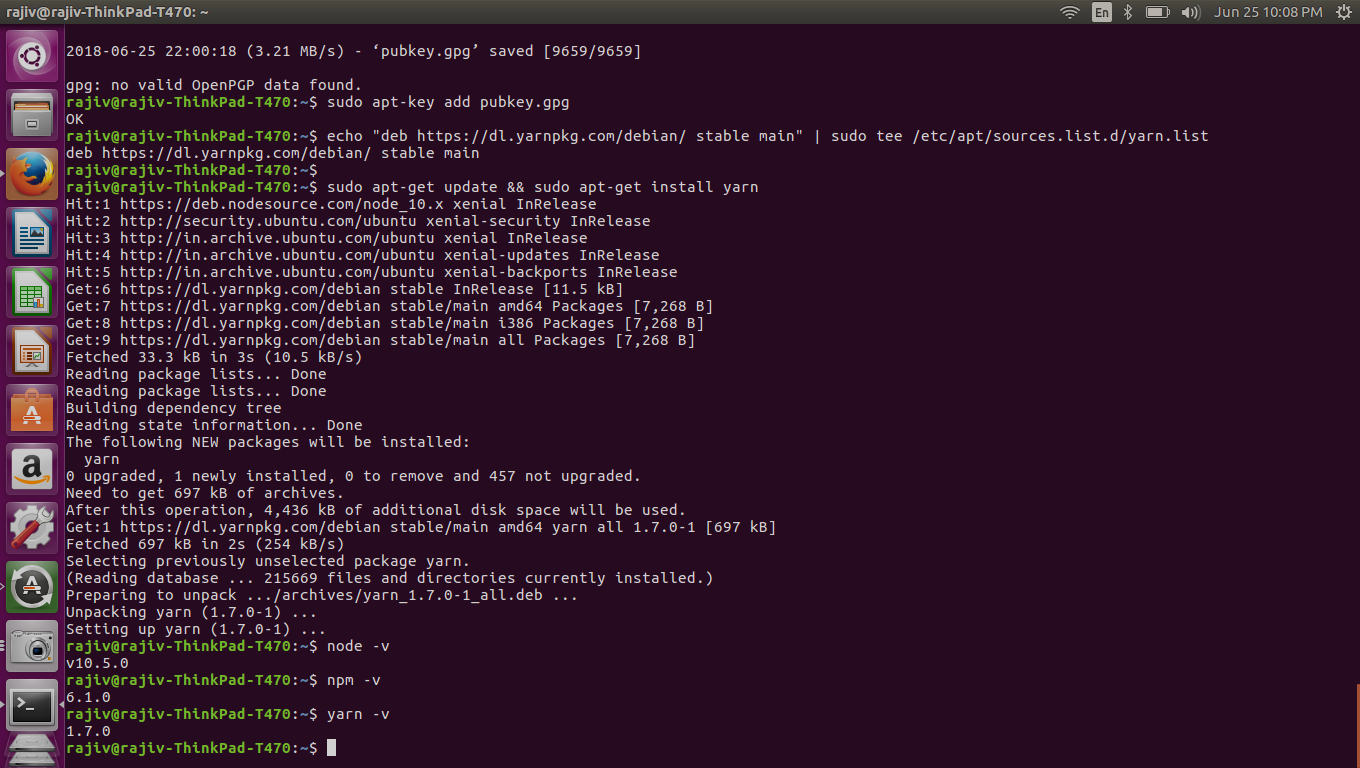
Task: Open the Screenshot camera tool icon
Action: (32, 646)
